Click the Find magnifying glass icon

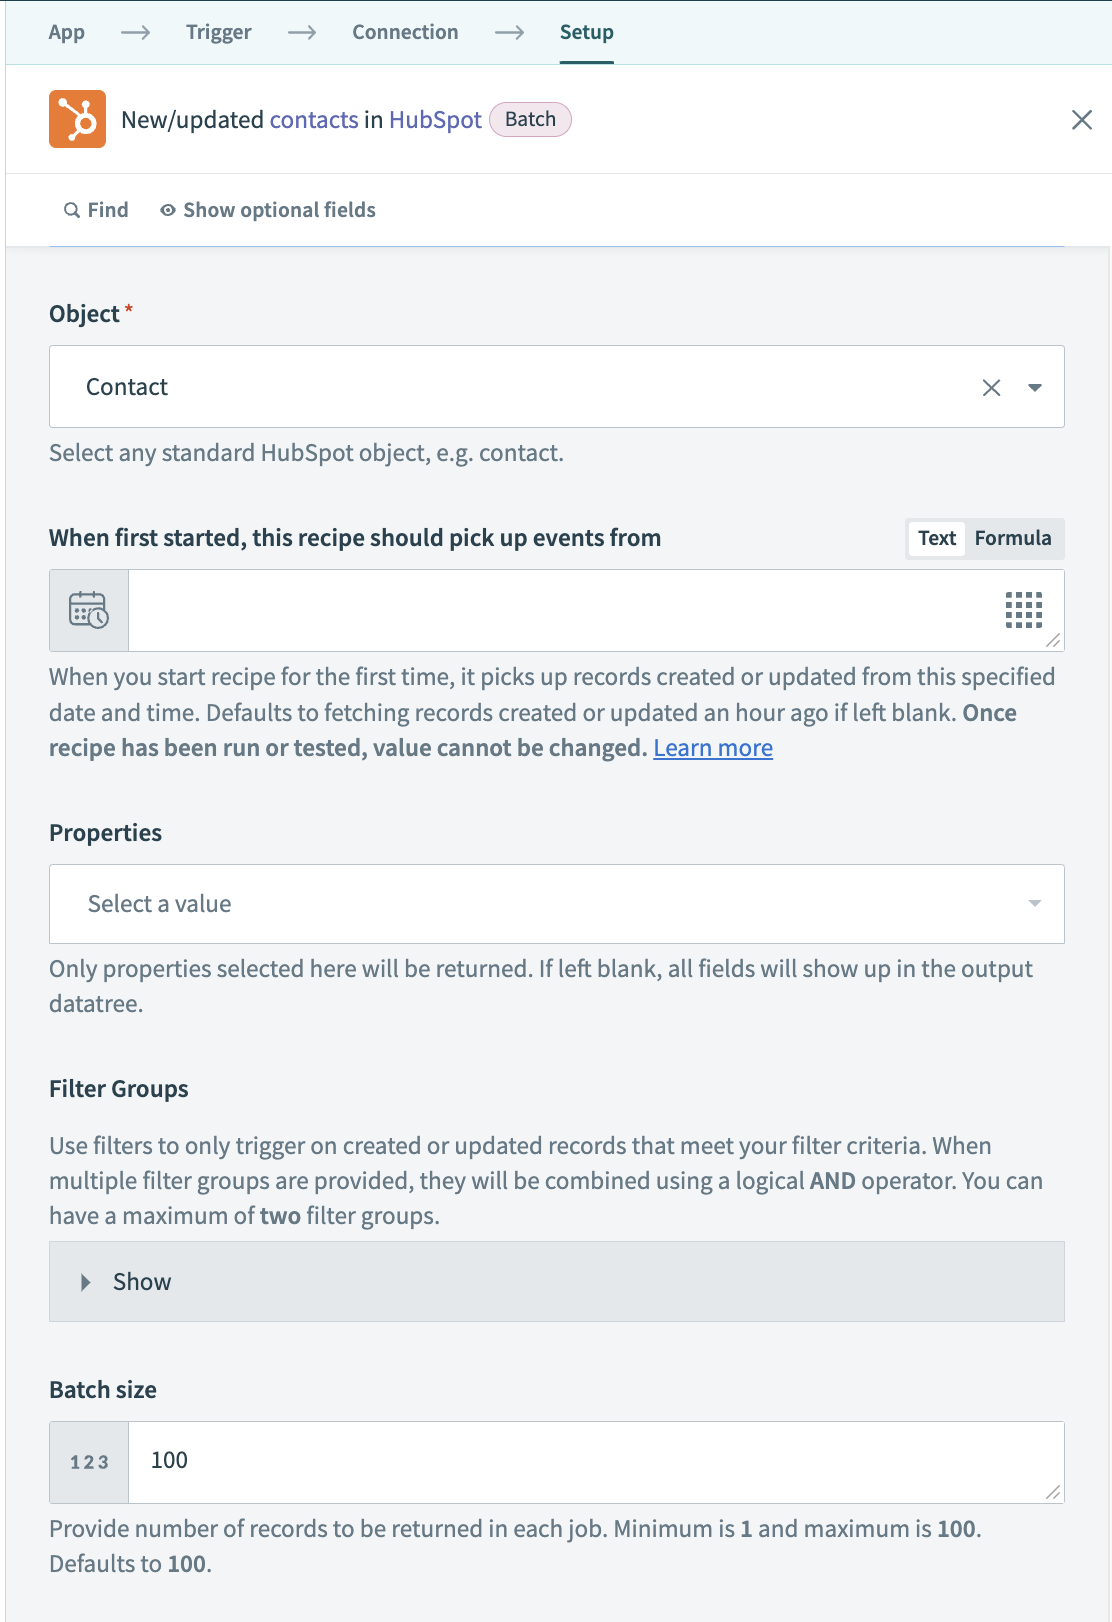(72, 209)
